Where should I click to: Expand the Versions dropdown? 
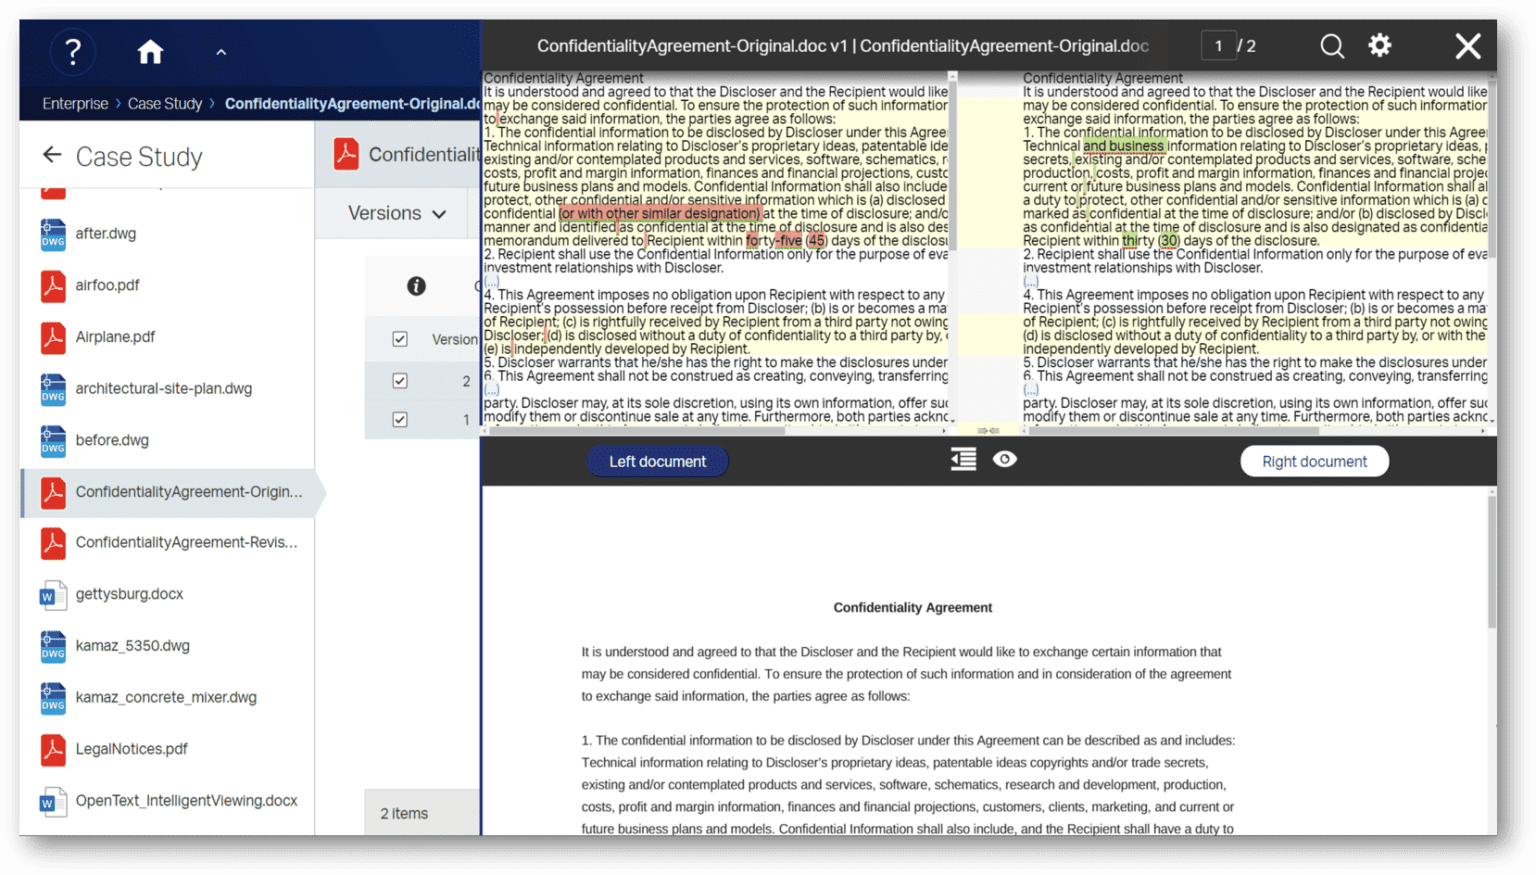tap(396, 213)
